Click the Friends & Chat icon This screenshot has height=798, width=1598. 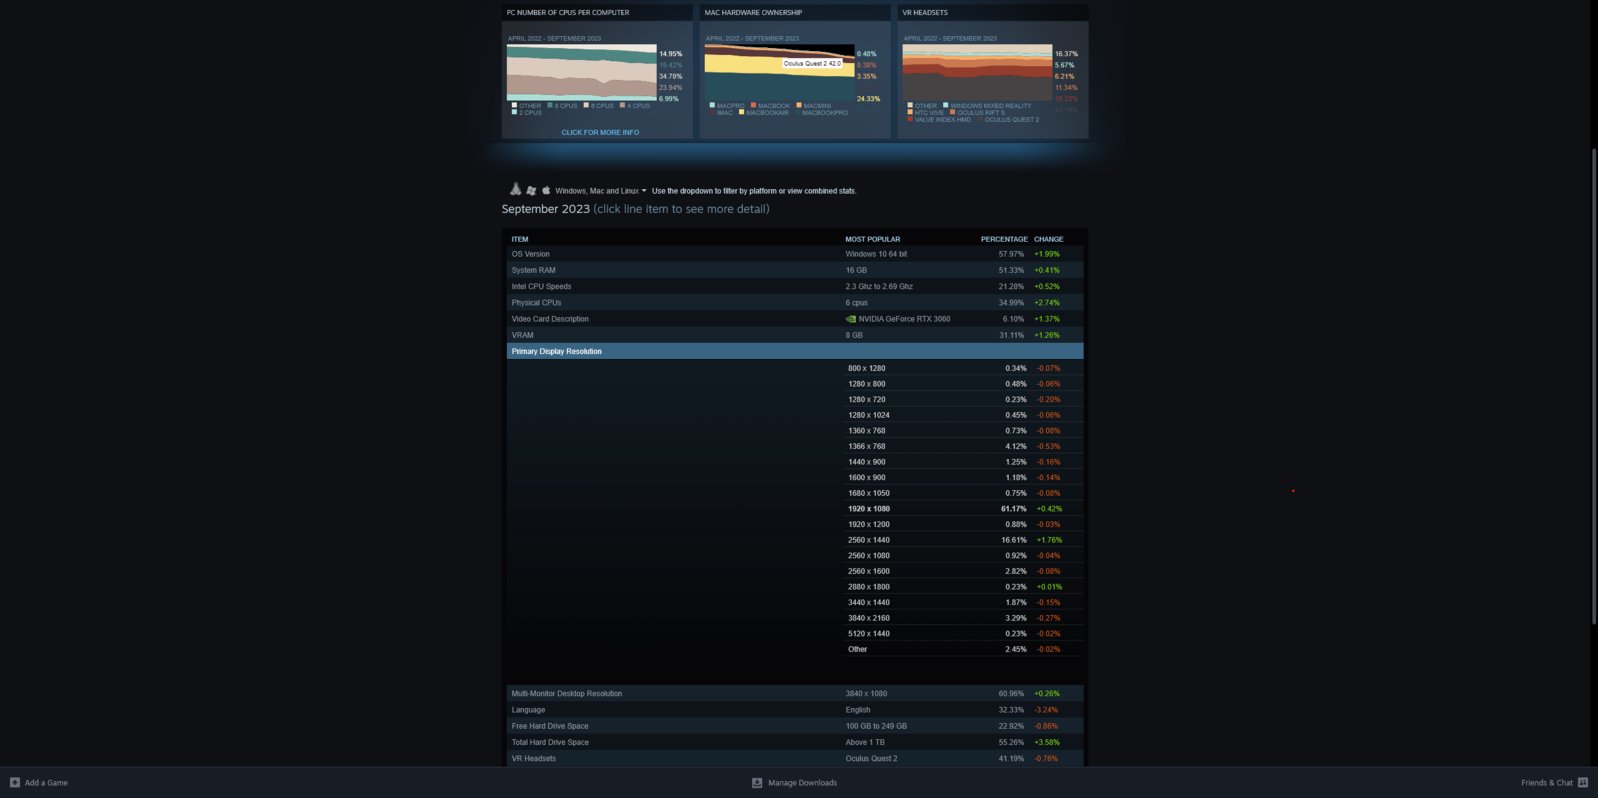pyautogui.click(x=1582, y=782)
